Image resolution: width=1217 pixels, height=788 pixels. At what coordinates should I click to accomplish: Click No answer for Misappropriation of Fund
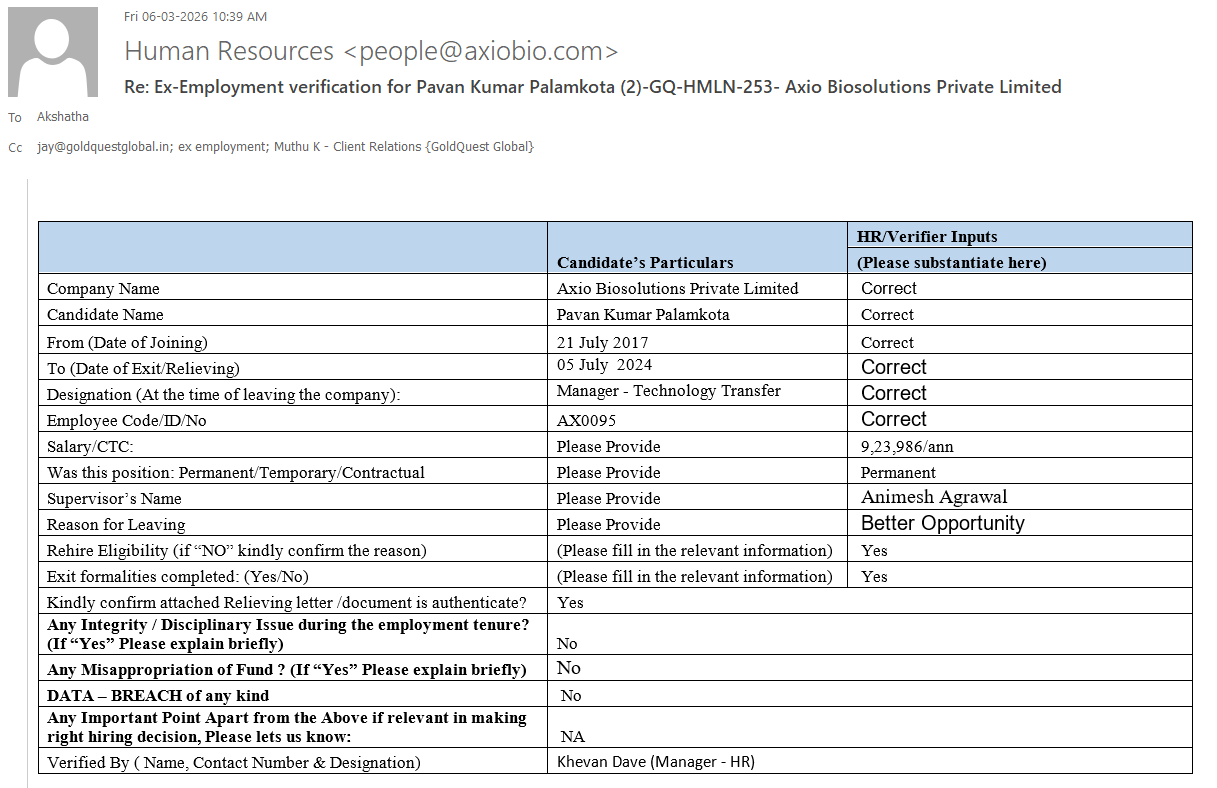point(568,668)
